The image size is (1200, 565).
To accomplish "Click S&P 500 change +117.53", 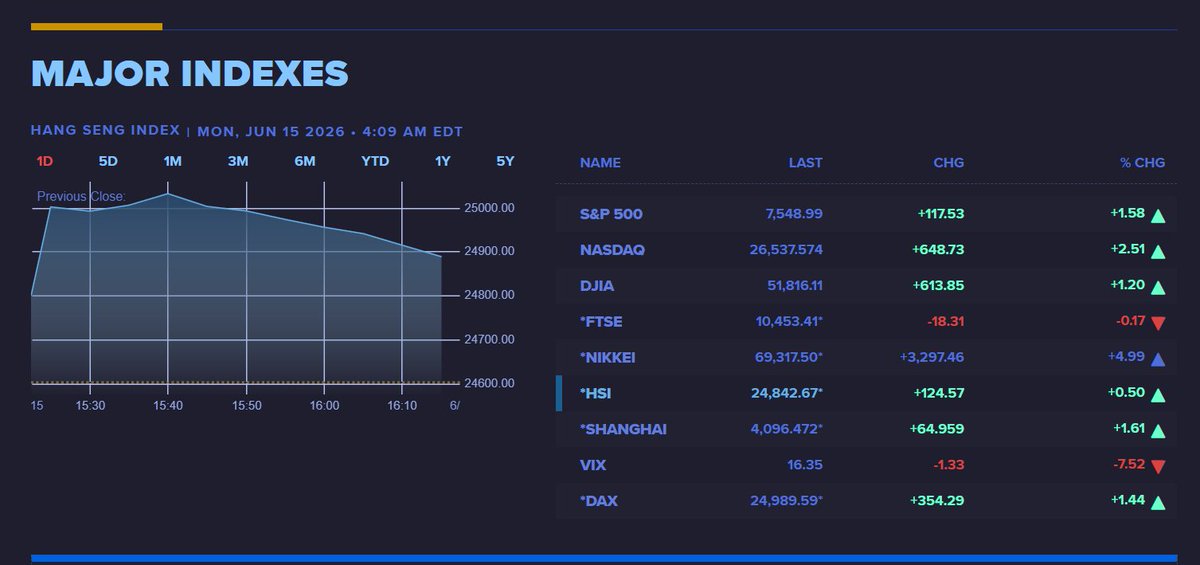I will click(x=940, y=214).
